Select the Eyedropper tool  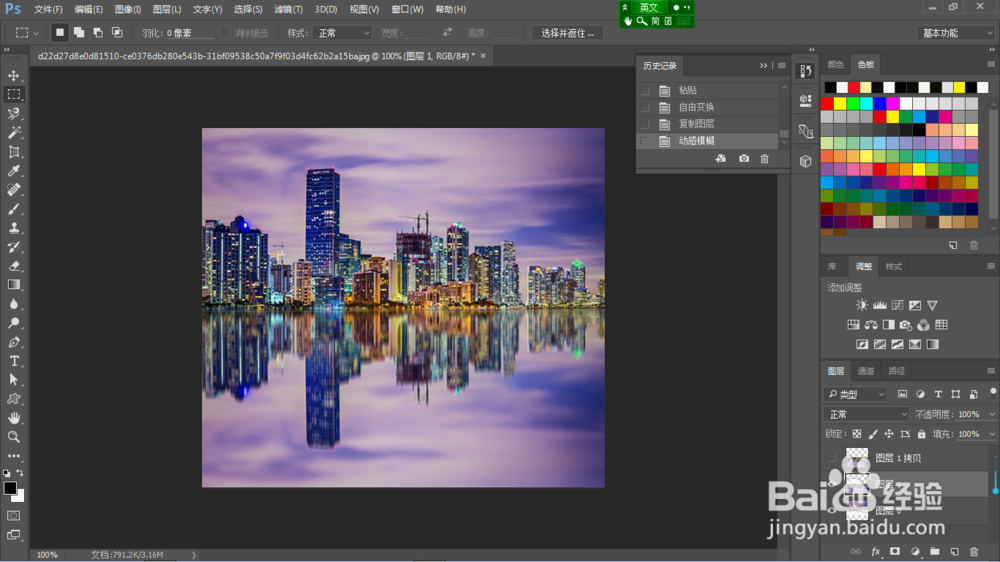pyautogui.click(x=13, y=171)
